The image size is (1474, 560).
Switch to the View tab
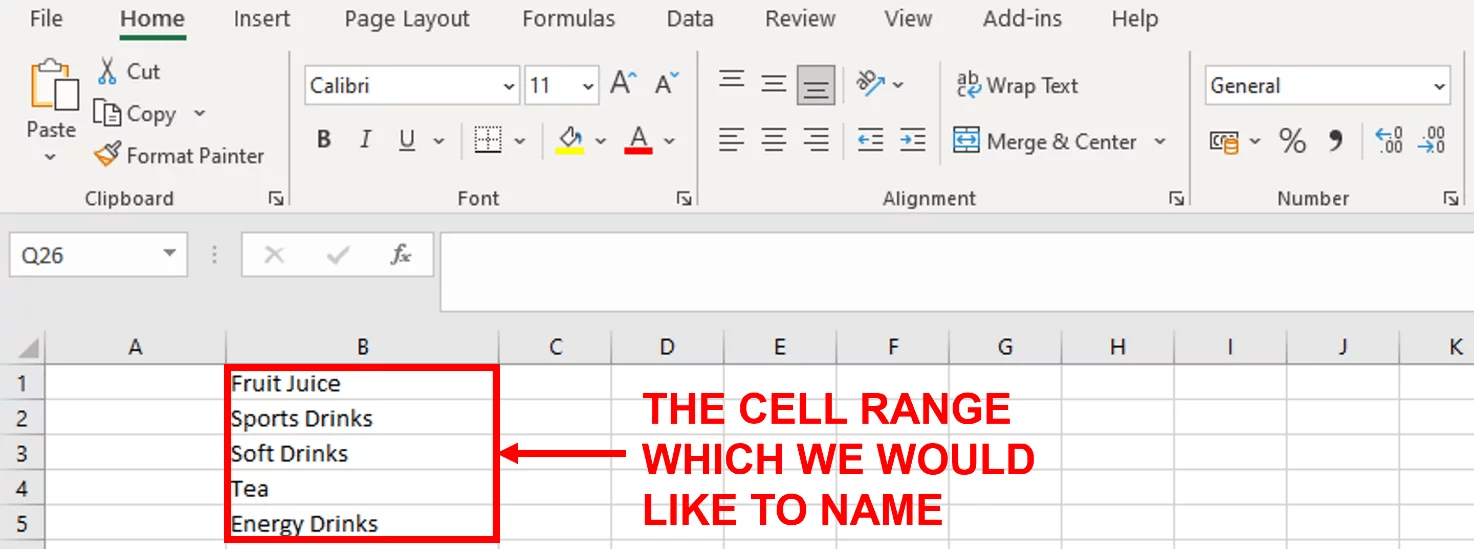[909, 18]
